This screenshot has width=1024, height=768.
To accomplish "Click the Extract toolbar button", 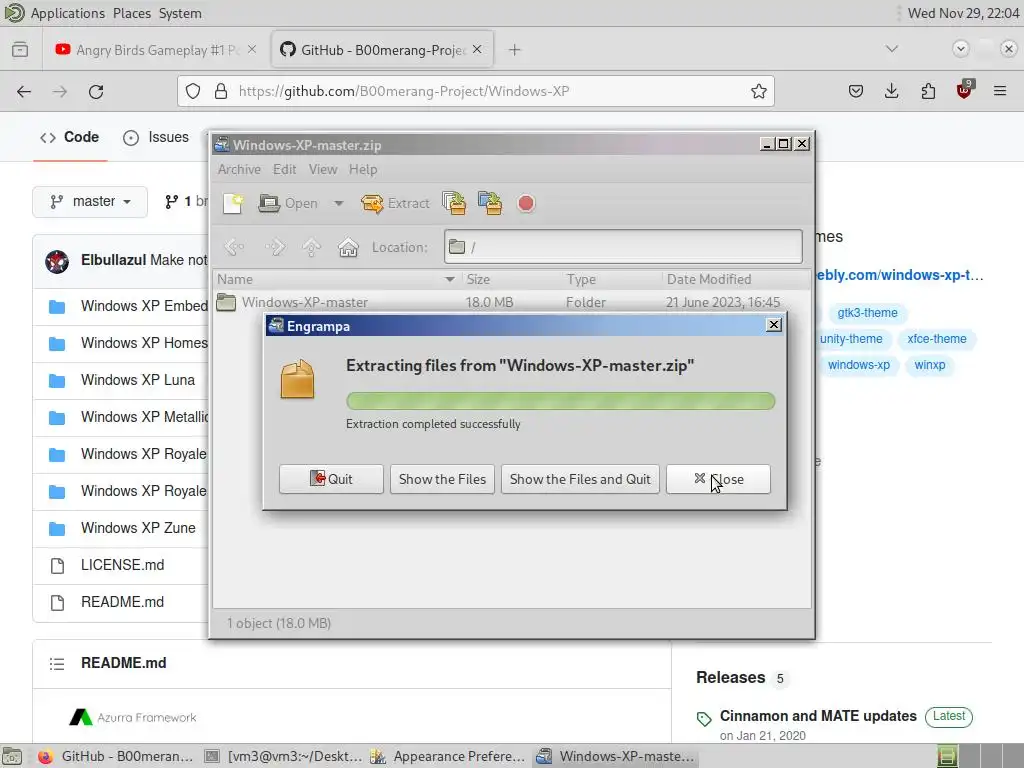I will point(395,204).
